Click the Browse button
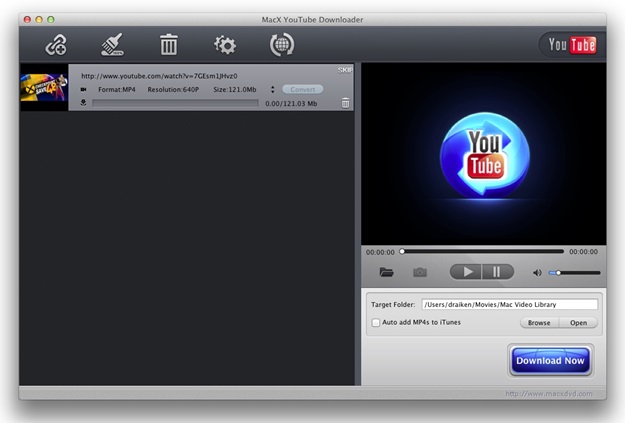The image size is (625, 423). [539, 323]
